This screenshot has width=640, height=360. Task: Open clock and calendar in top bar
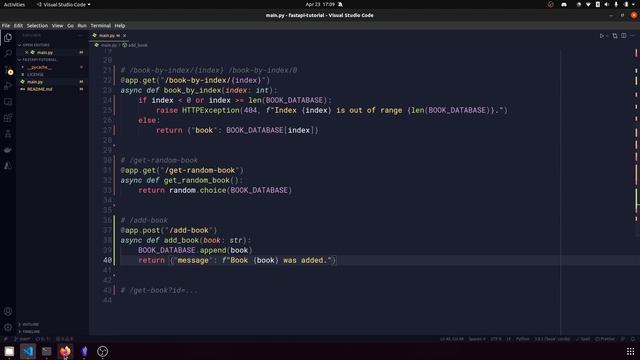(320, 4)
